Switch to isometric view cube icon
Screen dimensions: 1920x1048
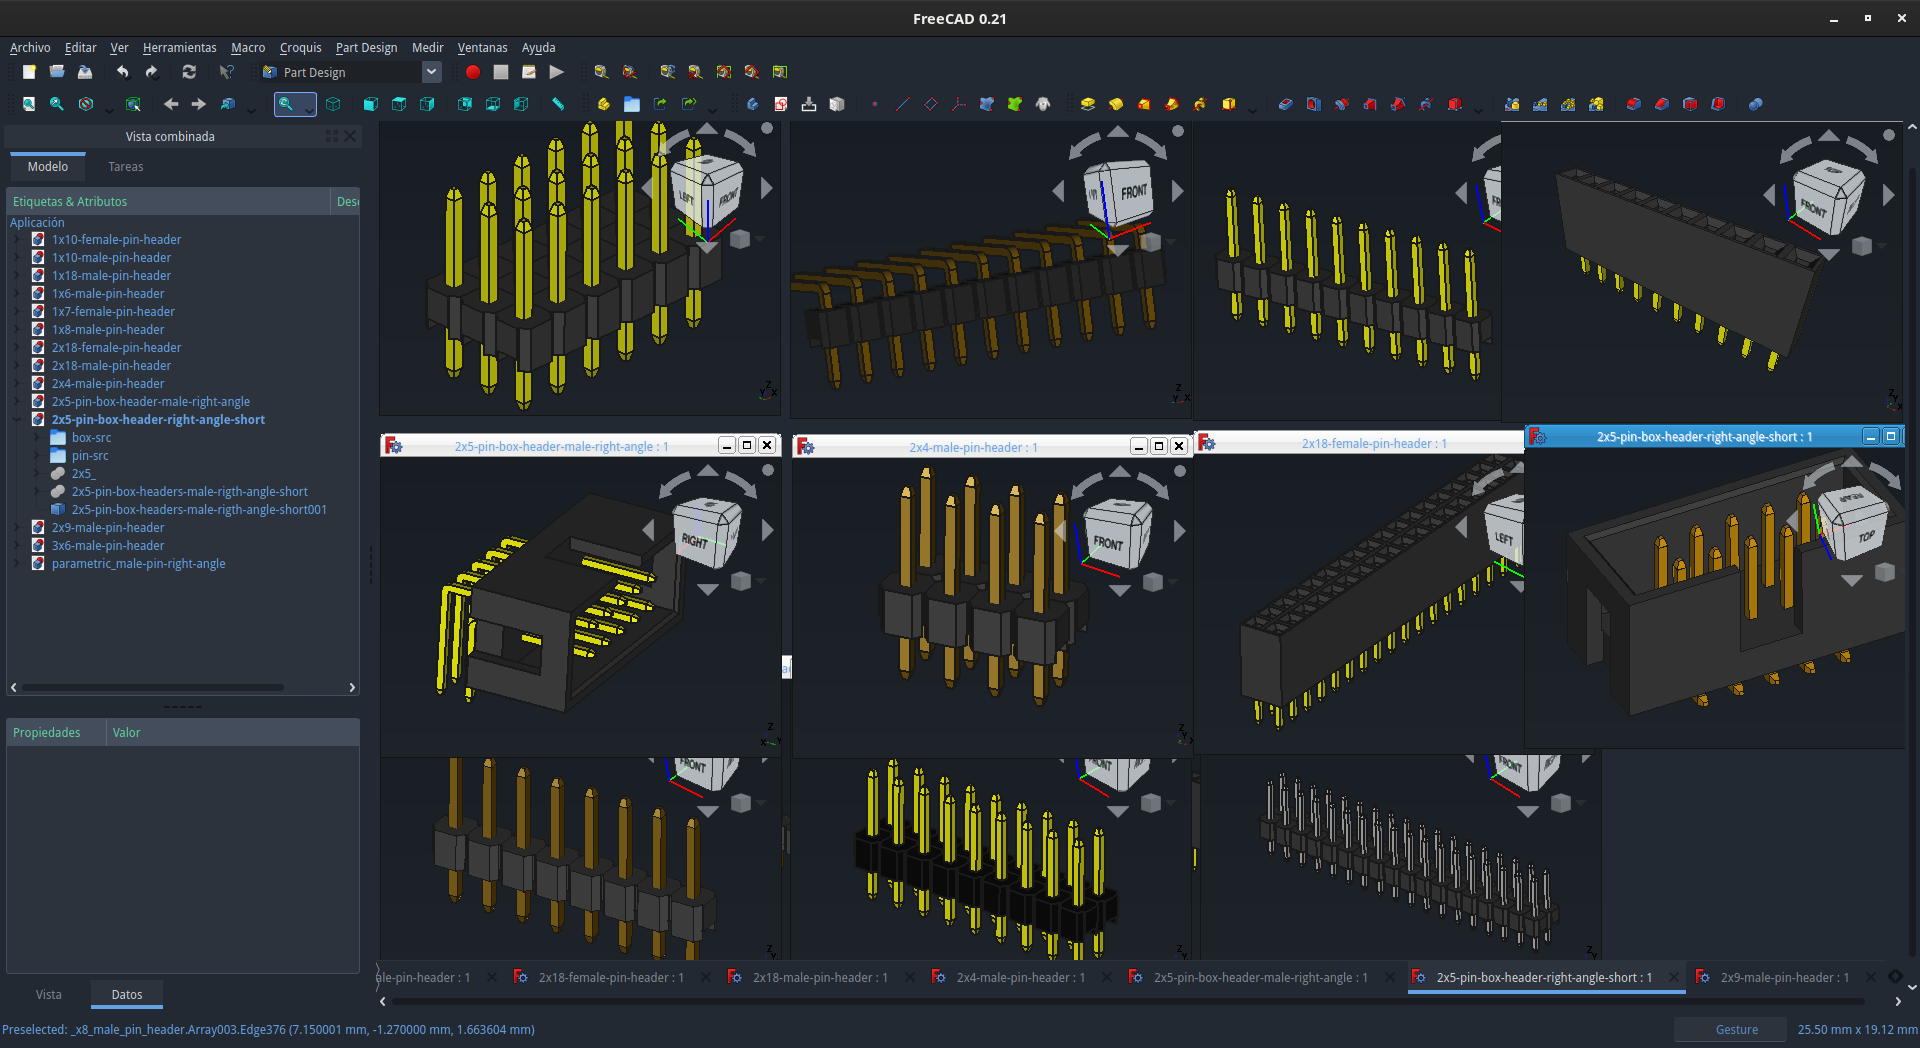click(x=333, y=104)
